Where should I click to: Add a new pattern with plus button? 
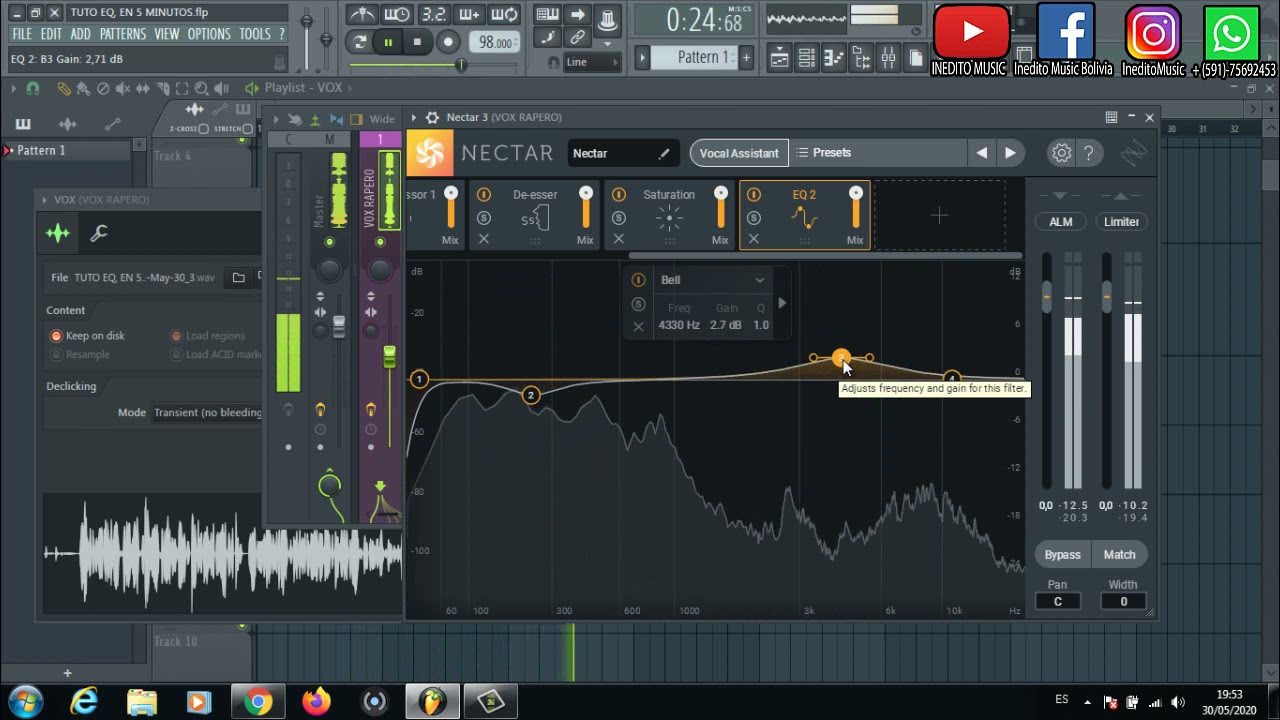coord(746,57)
